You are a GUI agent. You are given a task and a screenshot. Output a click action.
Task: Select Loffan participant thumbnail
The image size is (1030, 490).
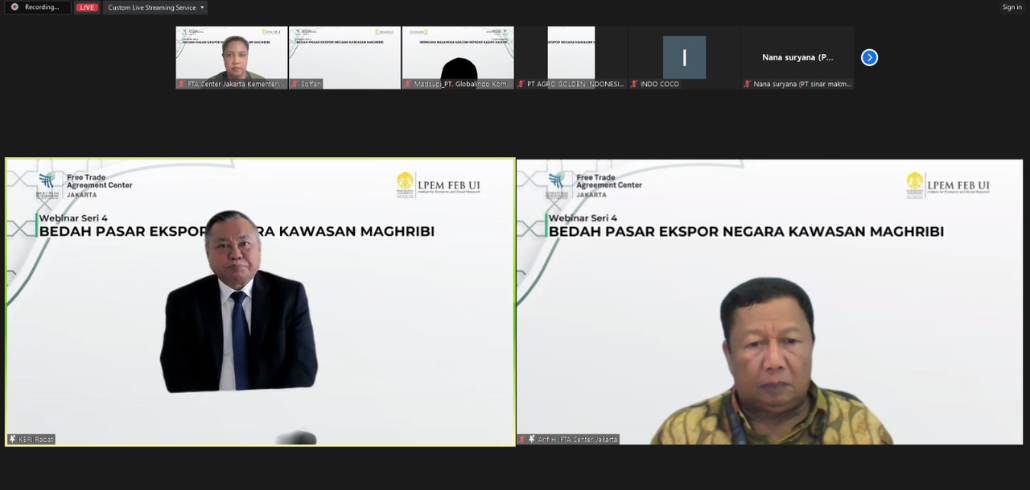(x=344, y=55)
